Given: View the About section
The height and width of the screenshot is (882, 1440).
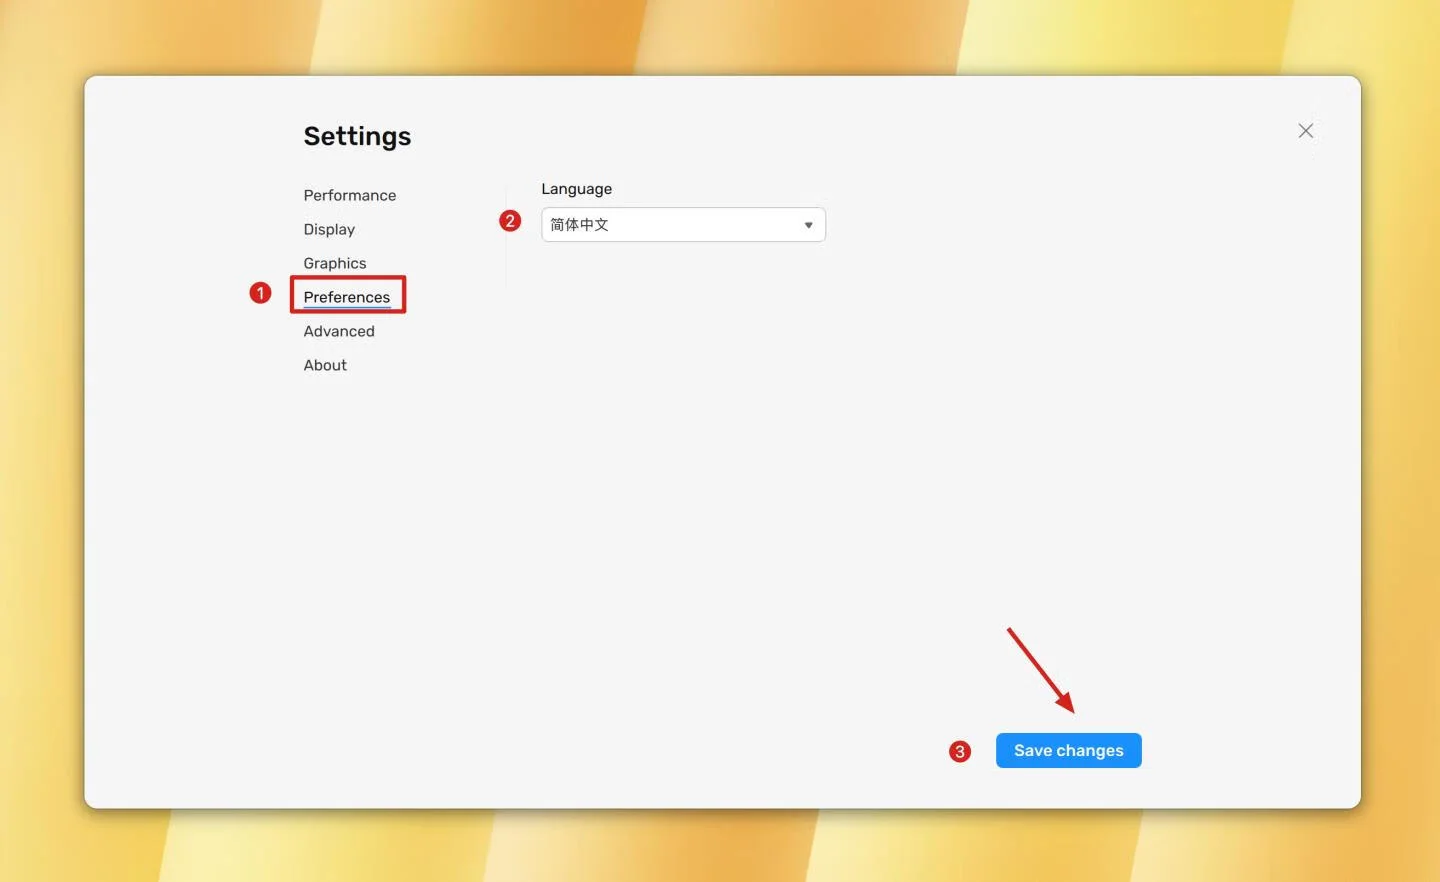Looking at the screenshot, I should pos(325,365).
